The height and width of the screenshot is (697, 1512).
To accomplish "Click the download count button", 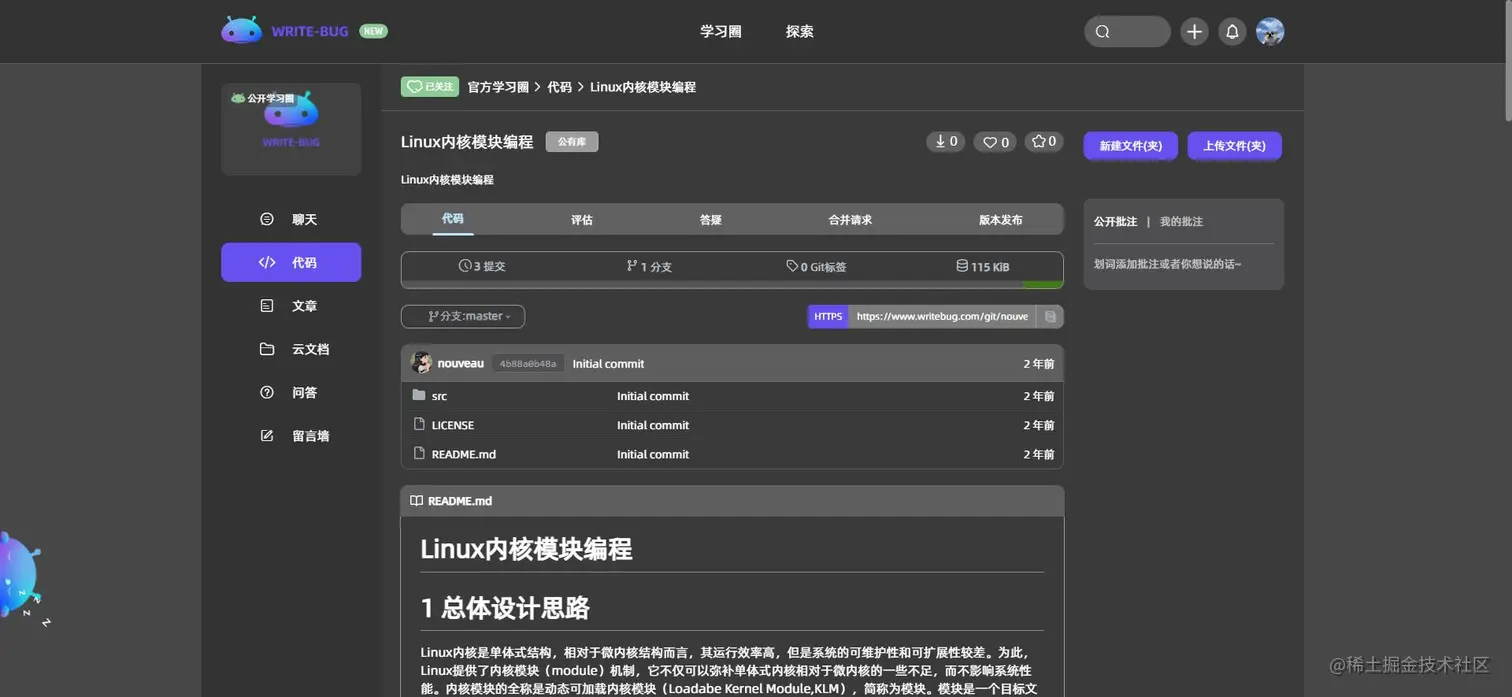I will (x=946, y=142).
